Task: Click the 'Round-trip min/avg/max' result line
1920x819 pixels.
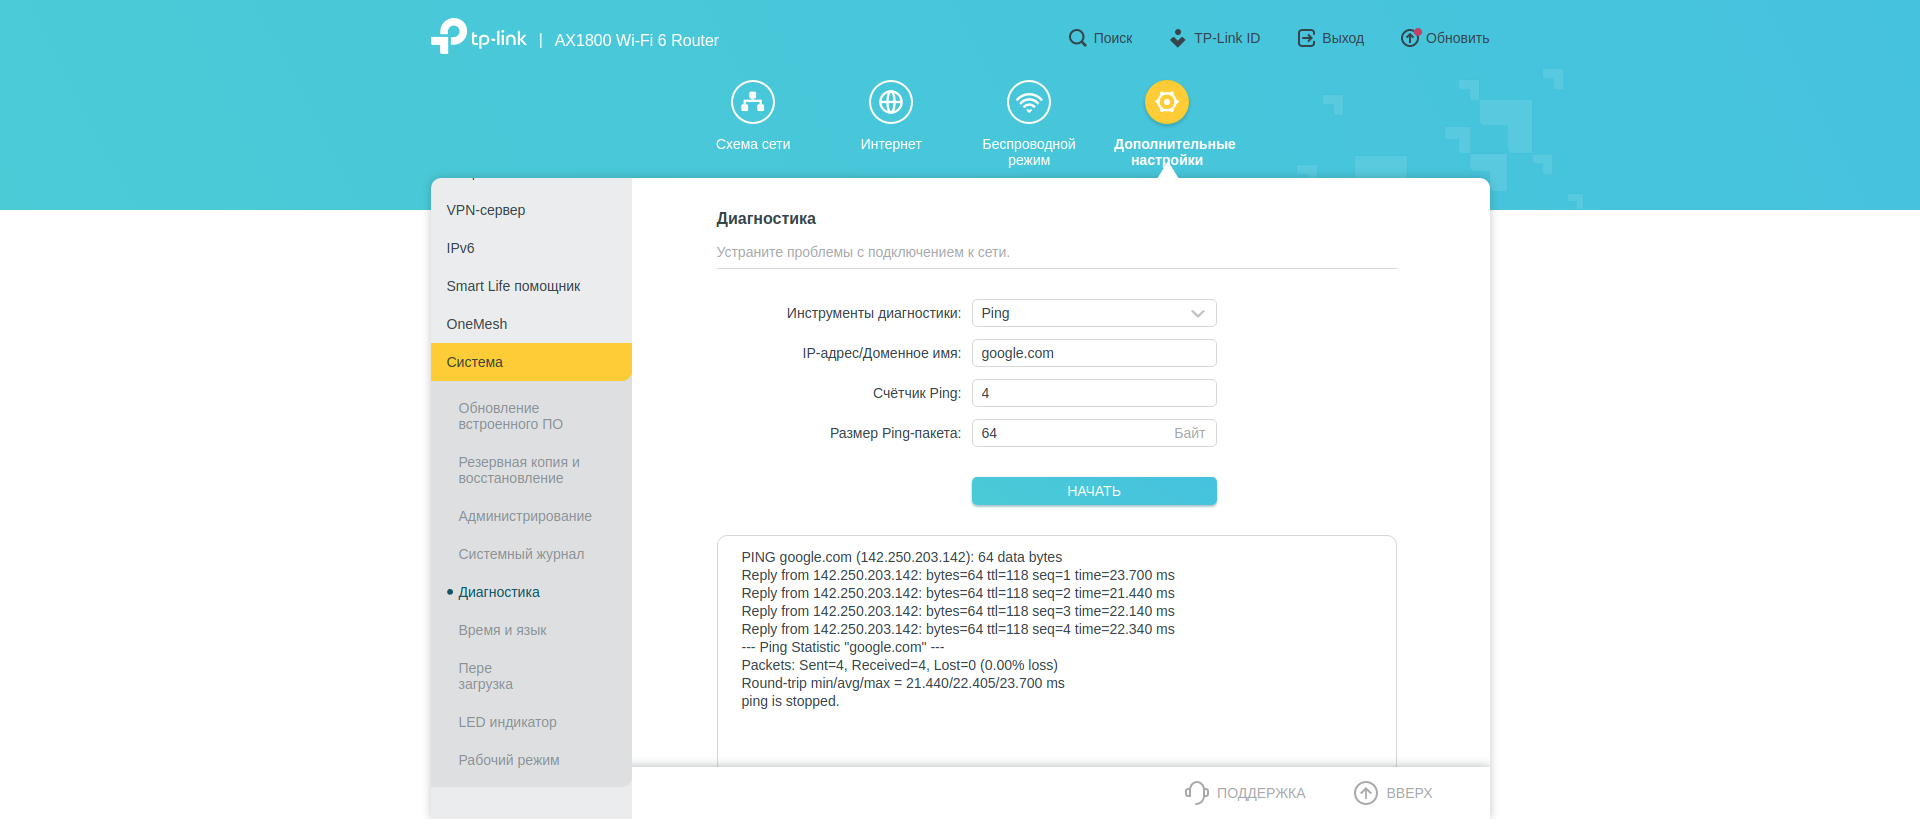Action: point(903,683)
